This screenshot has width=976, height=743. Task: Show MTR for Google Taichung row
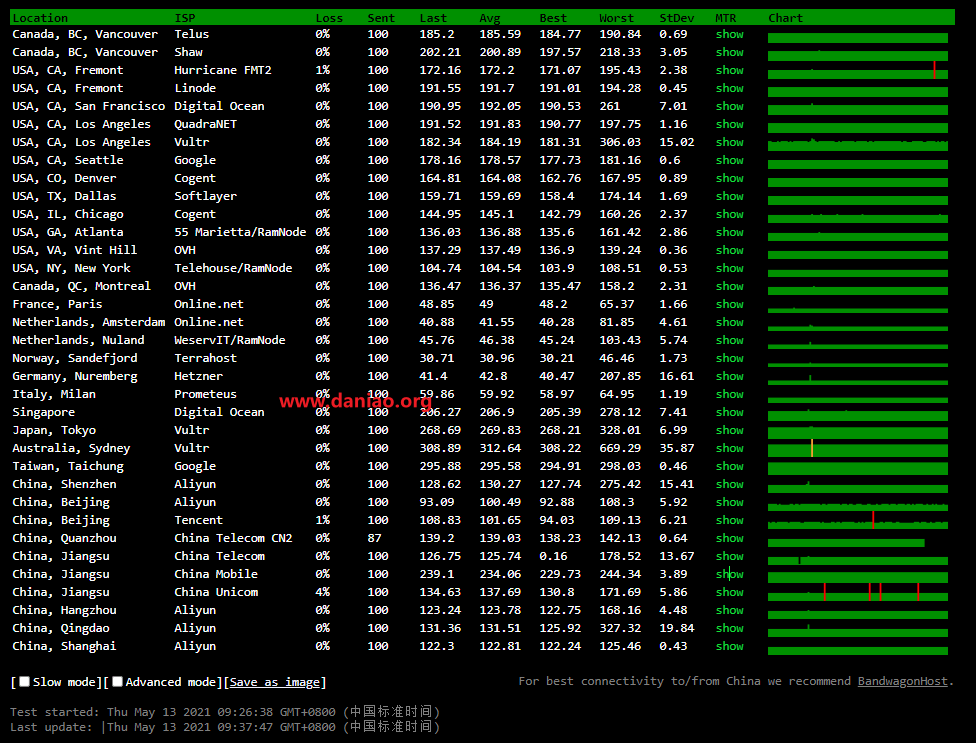click(730, 467)
